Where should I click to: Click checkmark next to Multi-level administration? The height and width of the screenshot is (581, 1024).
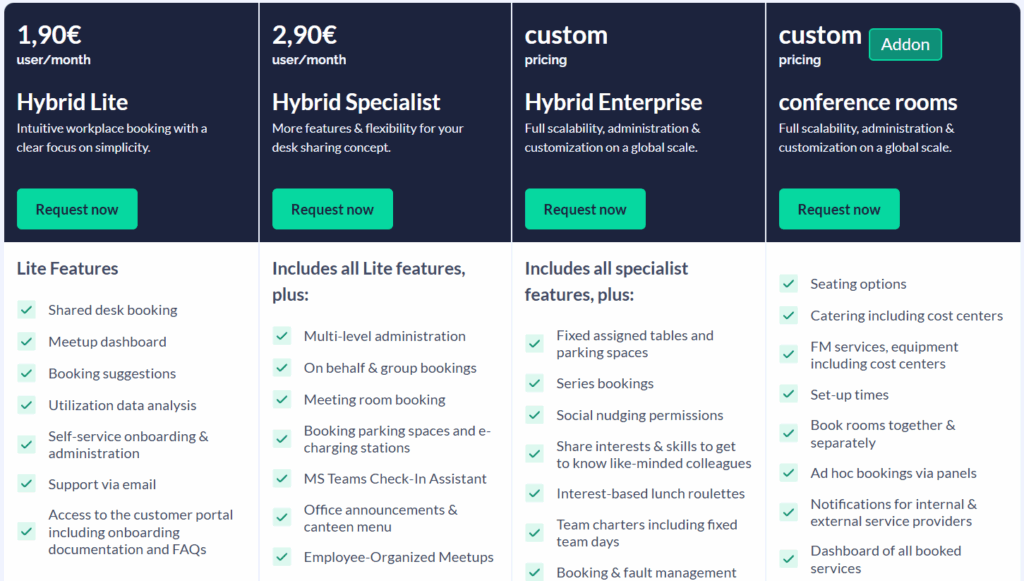(282, 336)
